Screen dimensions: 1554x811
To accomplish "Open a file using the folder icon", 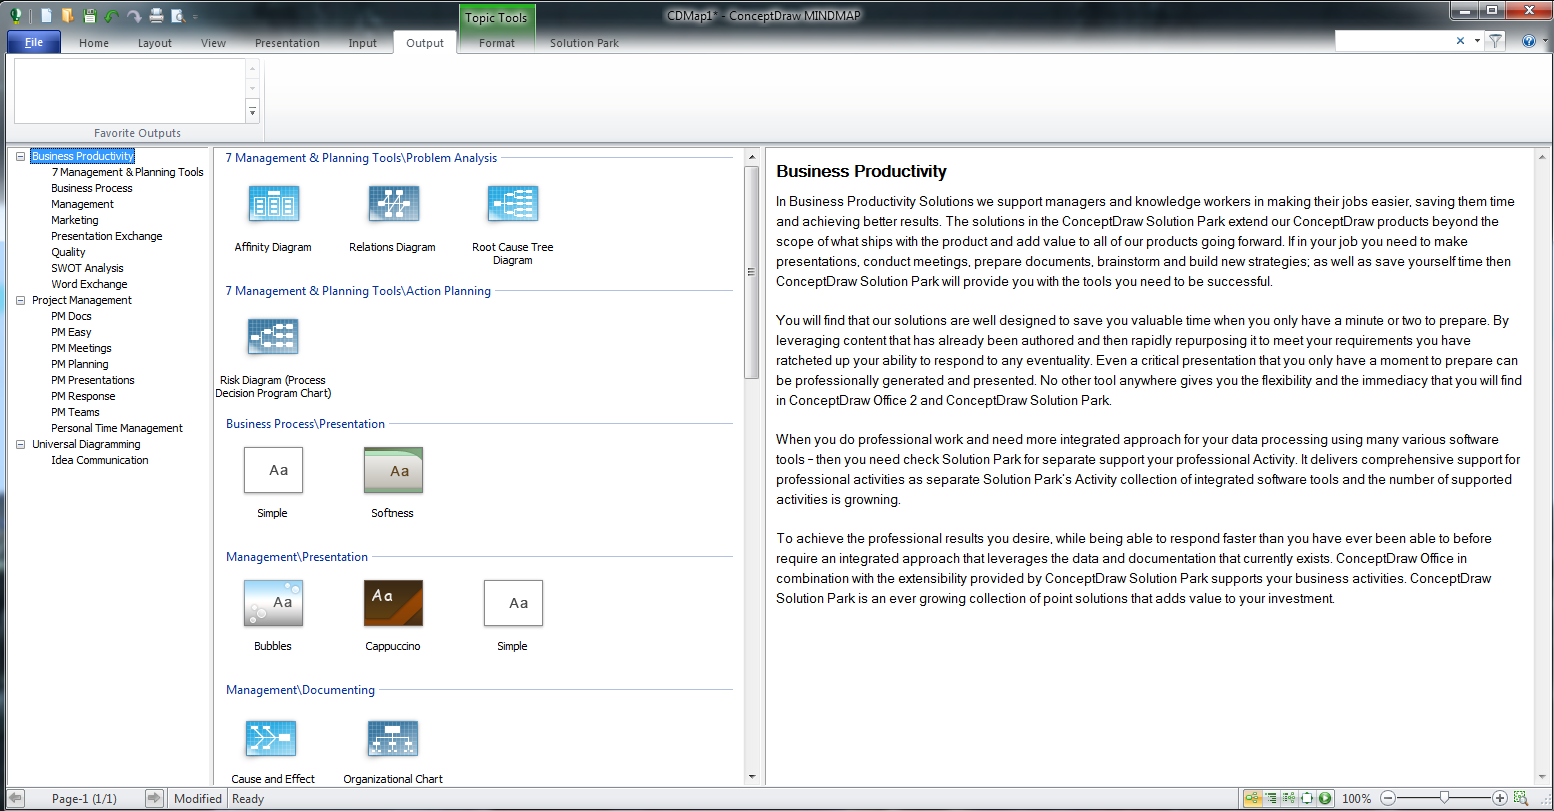I will point(67,16).
